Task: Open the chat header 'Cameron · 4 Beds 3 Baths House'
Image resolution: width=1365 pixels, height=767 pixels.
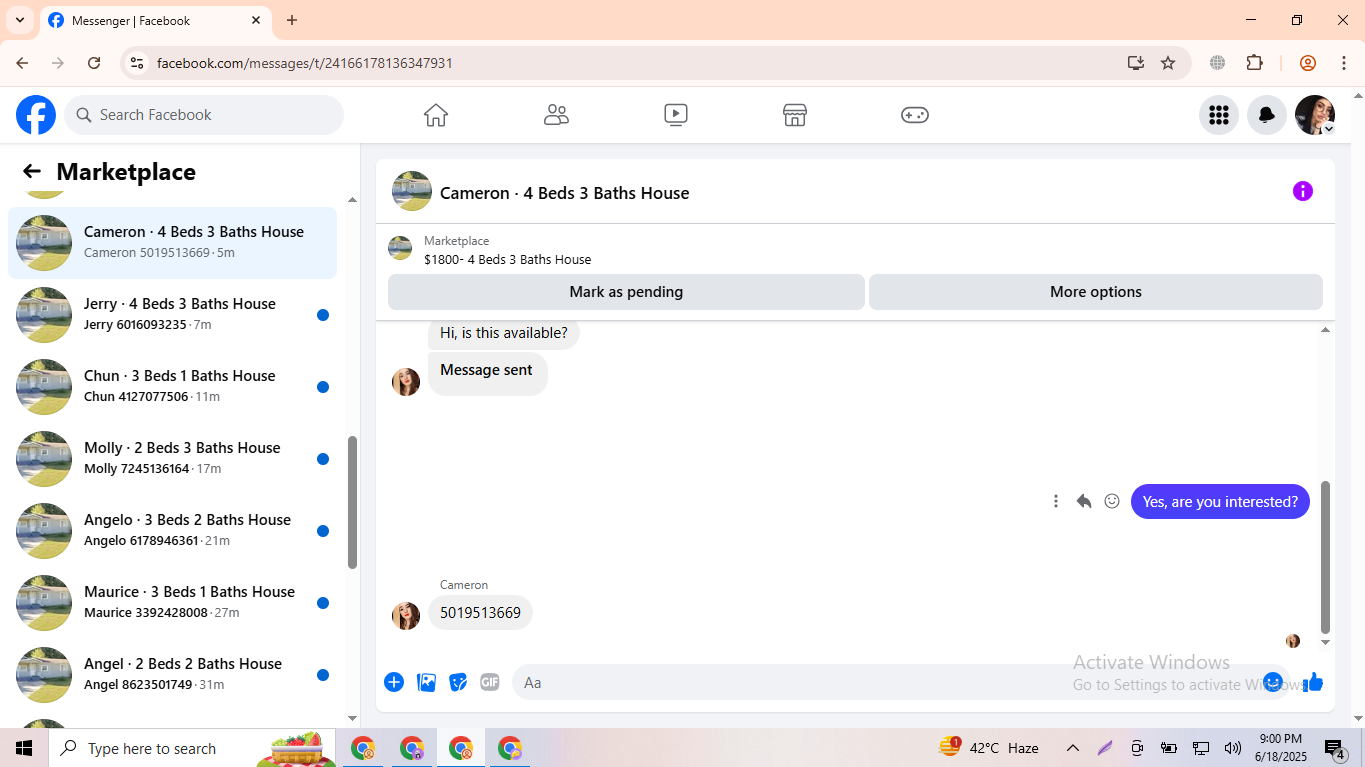Action: pyautogui.click(x=564, y=193)
